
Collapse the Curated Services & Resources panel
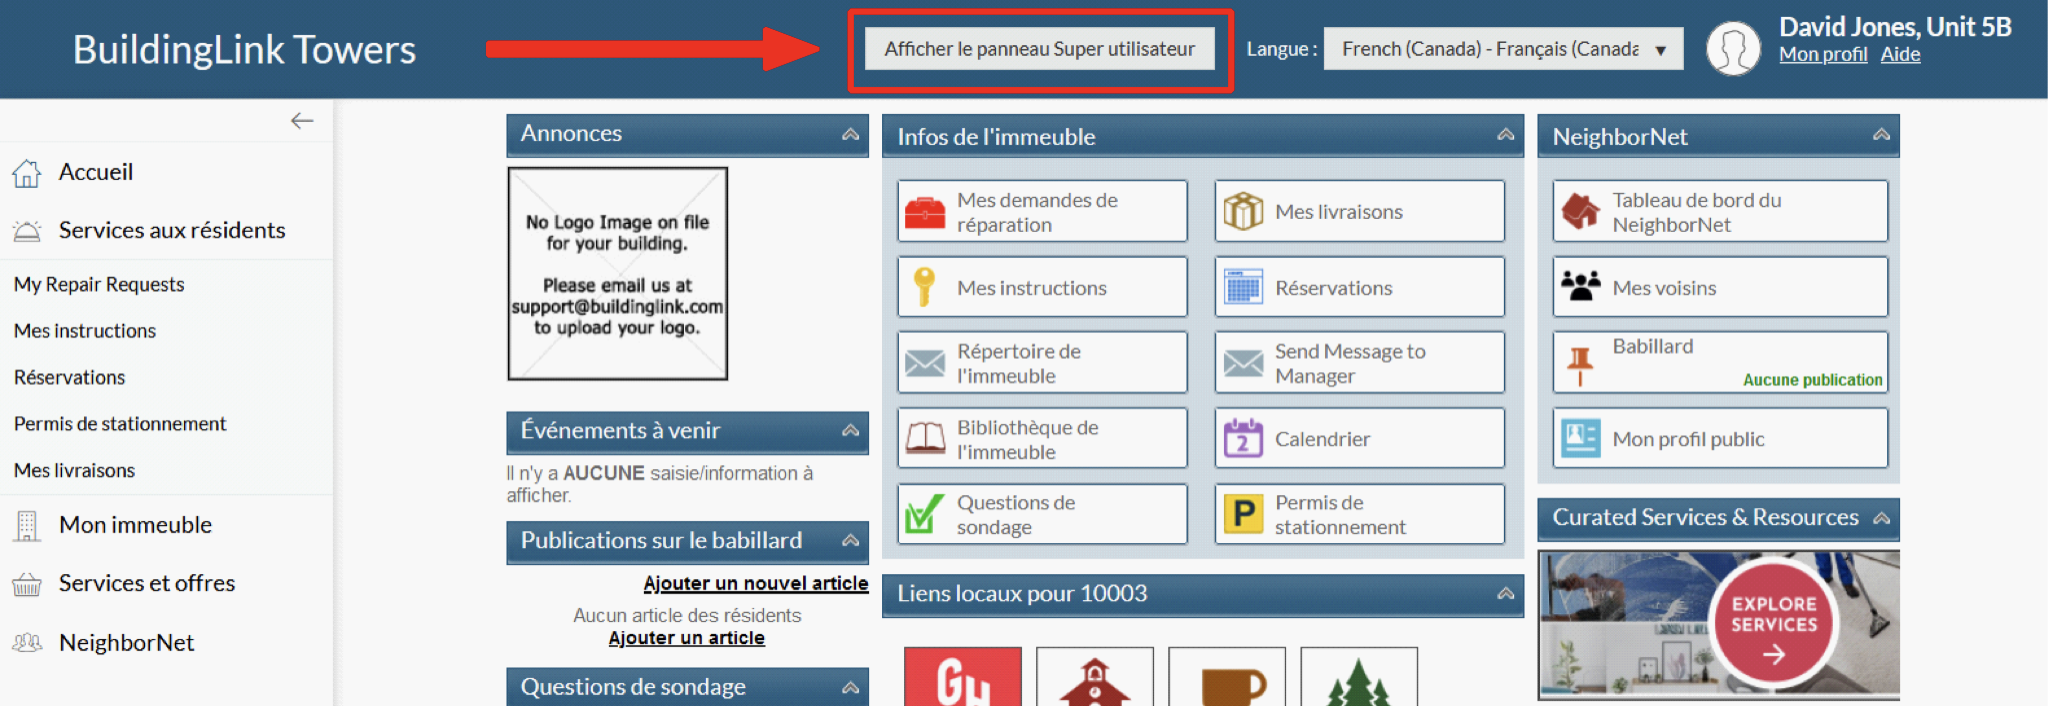pyautogui.click(x=1881, y=518)
